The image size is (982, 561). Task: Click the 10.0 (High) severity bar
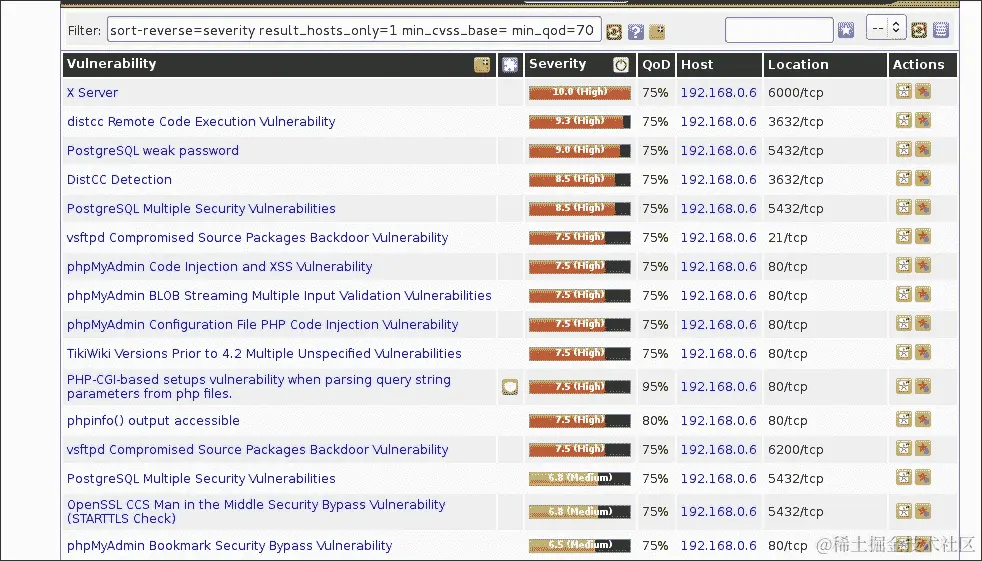(579, 93)
